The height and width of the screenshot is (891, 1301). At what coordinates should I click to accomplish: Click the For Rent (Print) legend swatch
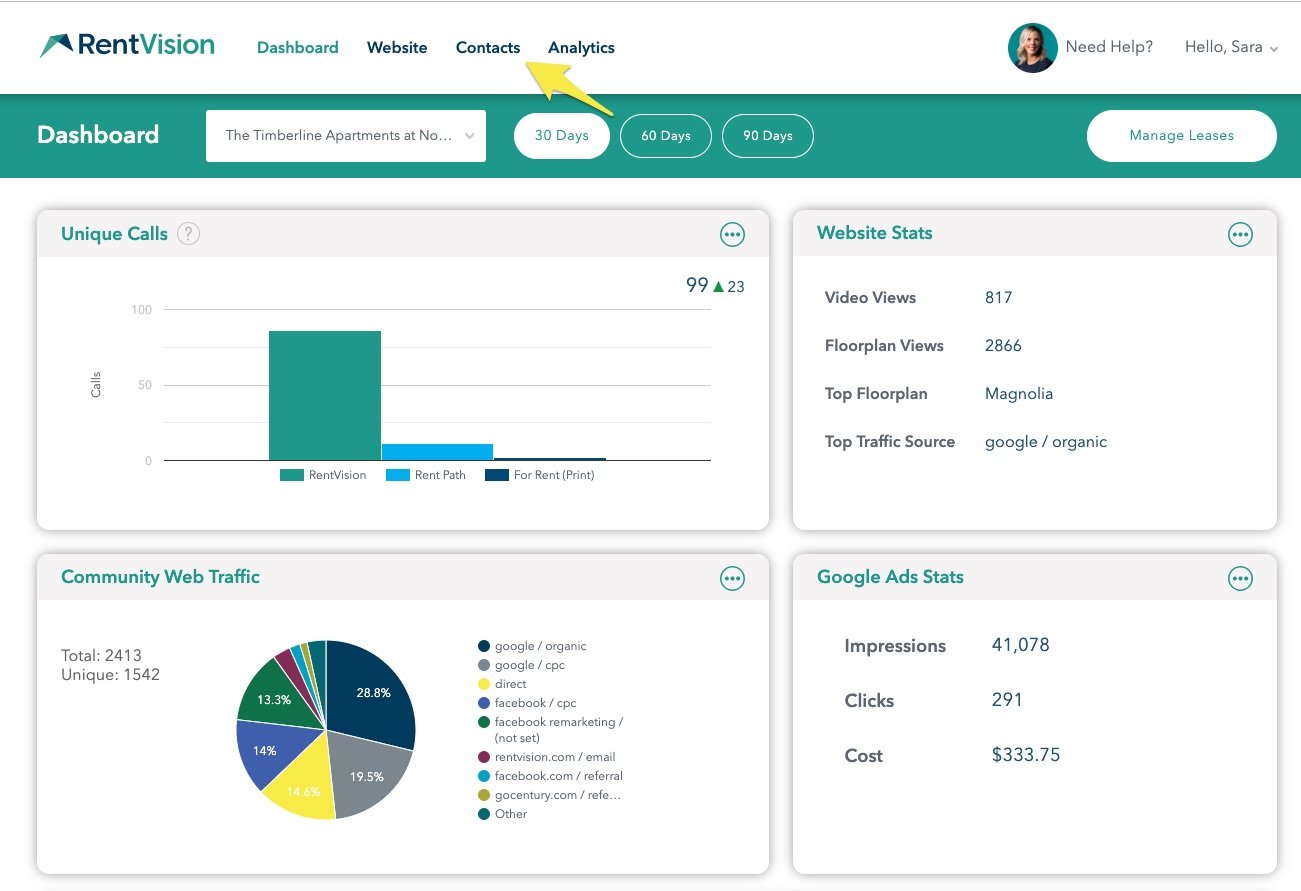click(497, 475)
